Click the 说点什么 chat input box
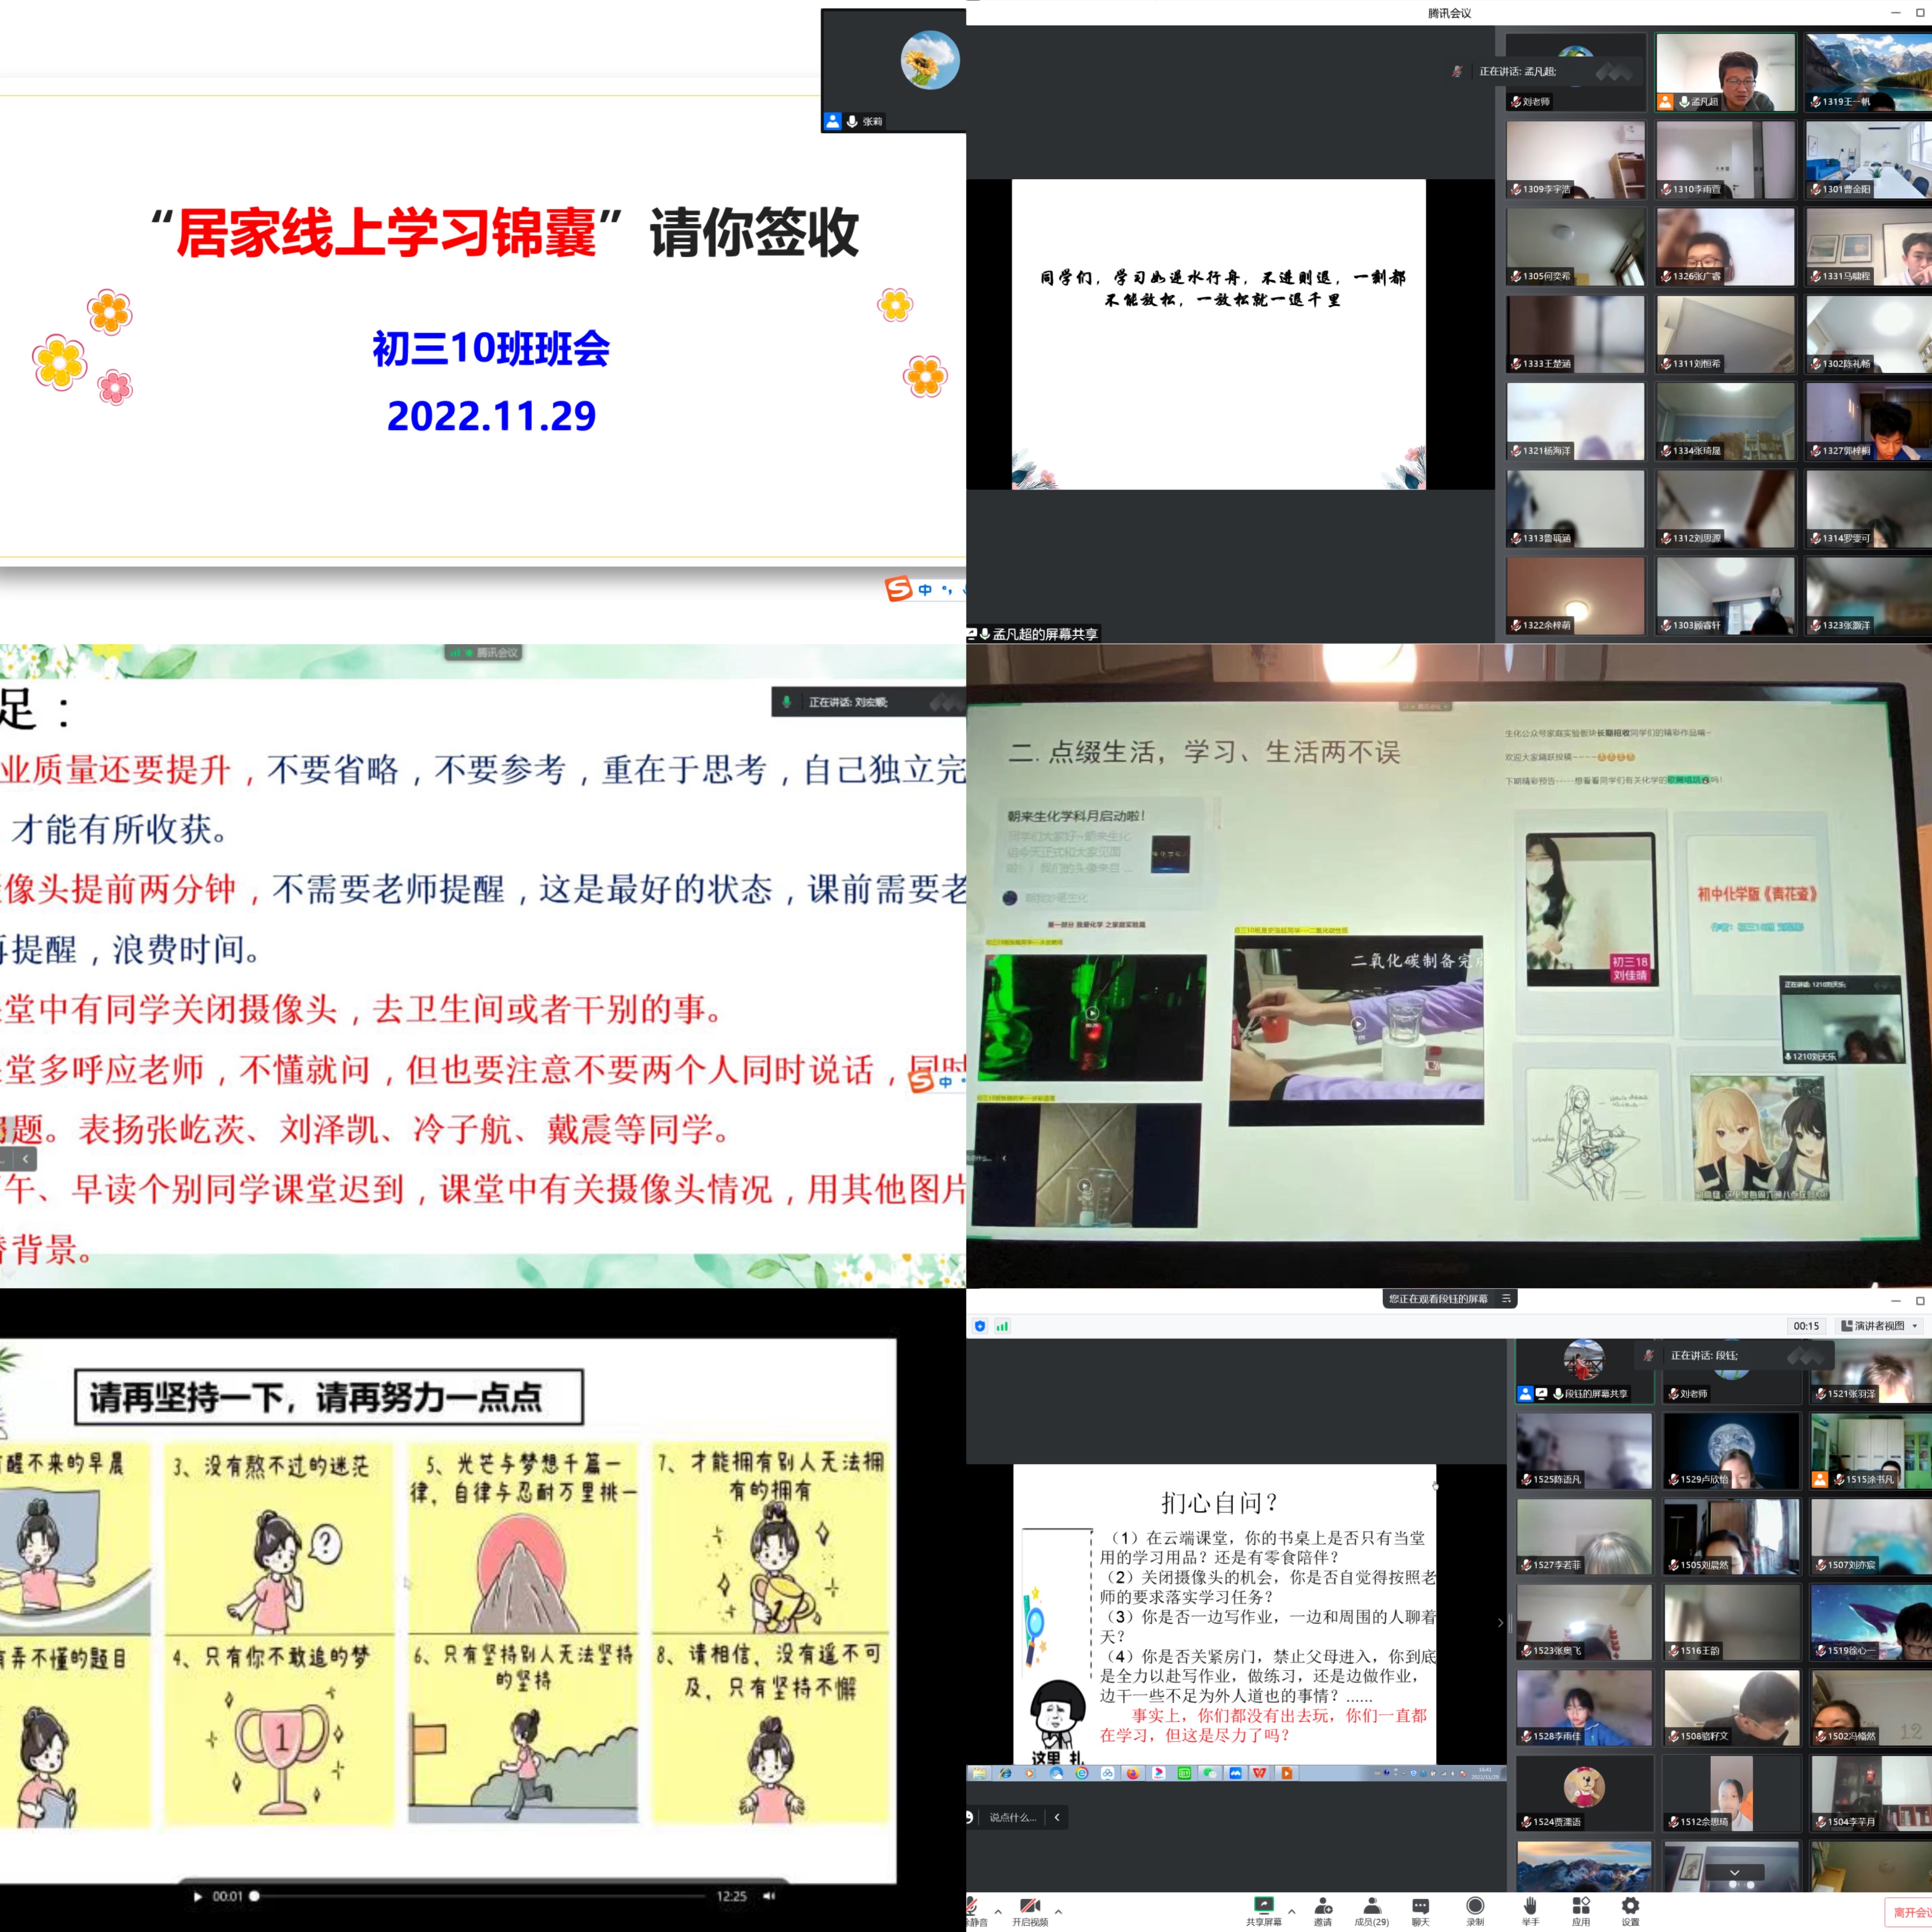1932x1932 pixels. [x=1012, y=1817]
